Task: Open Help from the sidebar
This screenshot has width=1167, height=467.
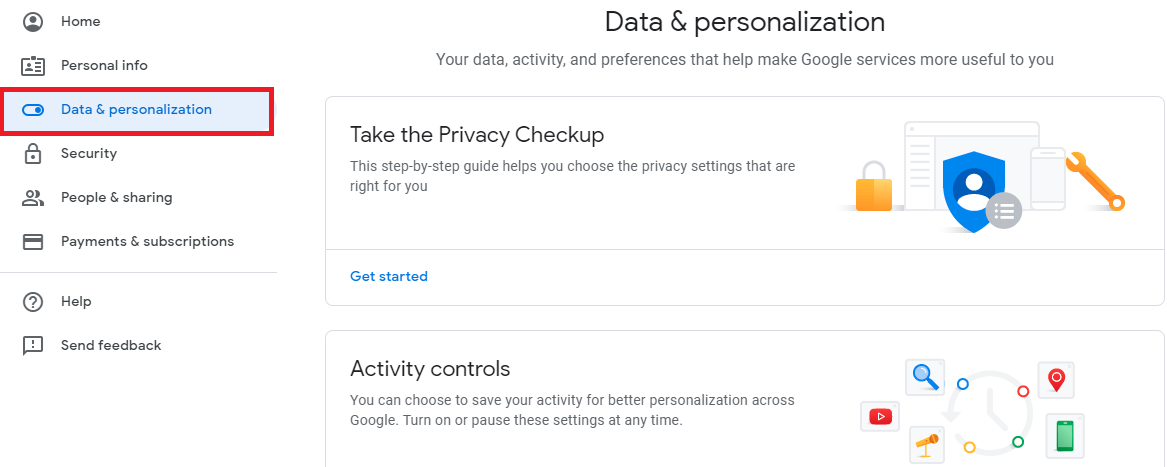Action: [76, 302]
